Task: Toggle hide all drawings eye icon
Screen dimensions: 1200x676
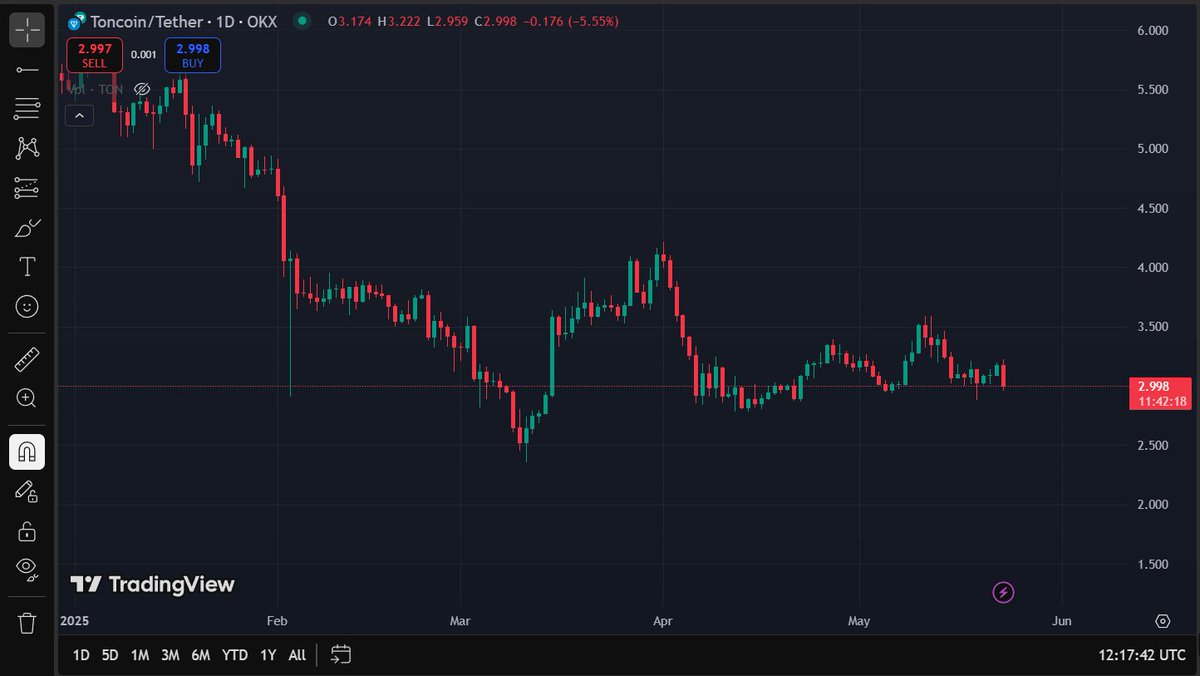Action: tap(27, 569)
